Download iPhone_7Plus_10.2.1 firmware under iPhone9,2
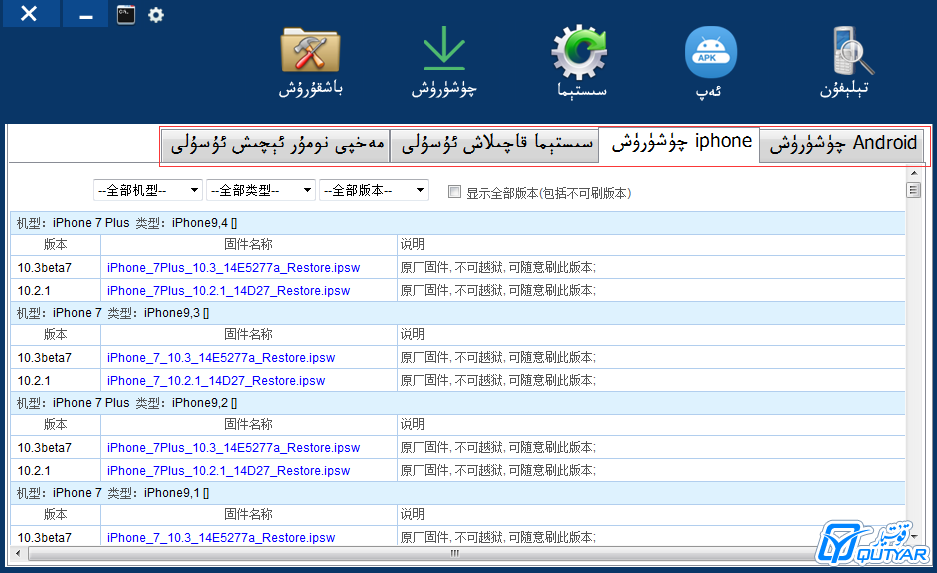Viewport: 937px width, 573px height. (x=228, y=471)
